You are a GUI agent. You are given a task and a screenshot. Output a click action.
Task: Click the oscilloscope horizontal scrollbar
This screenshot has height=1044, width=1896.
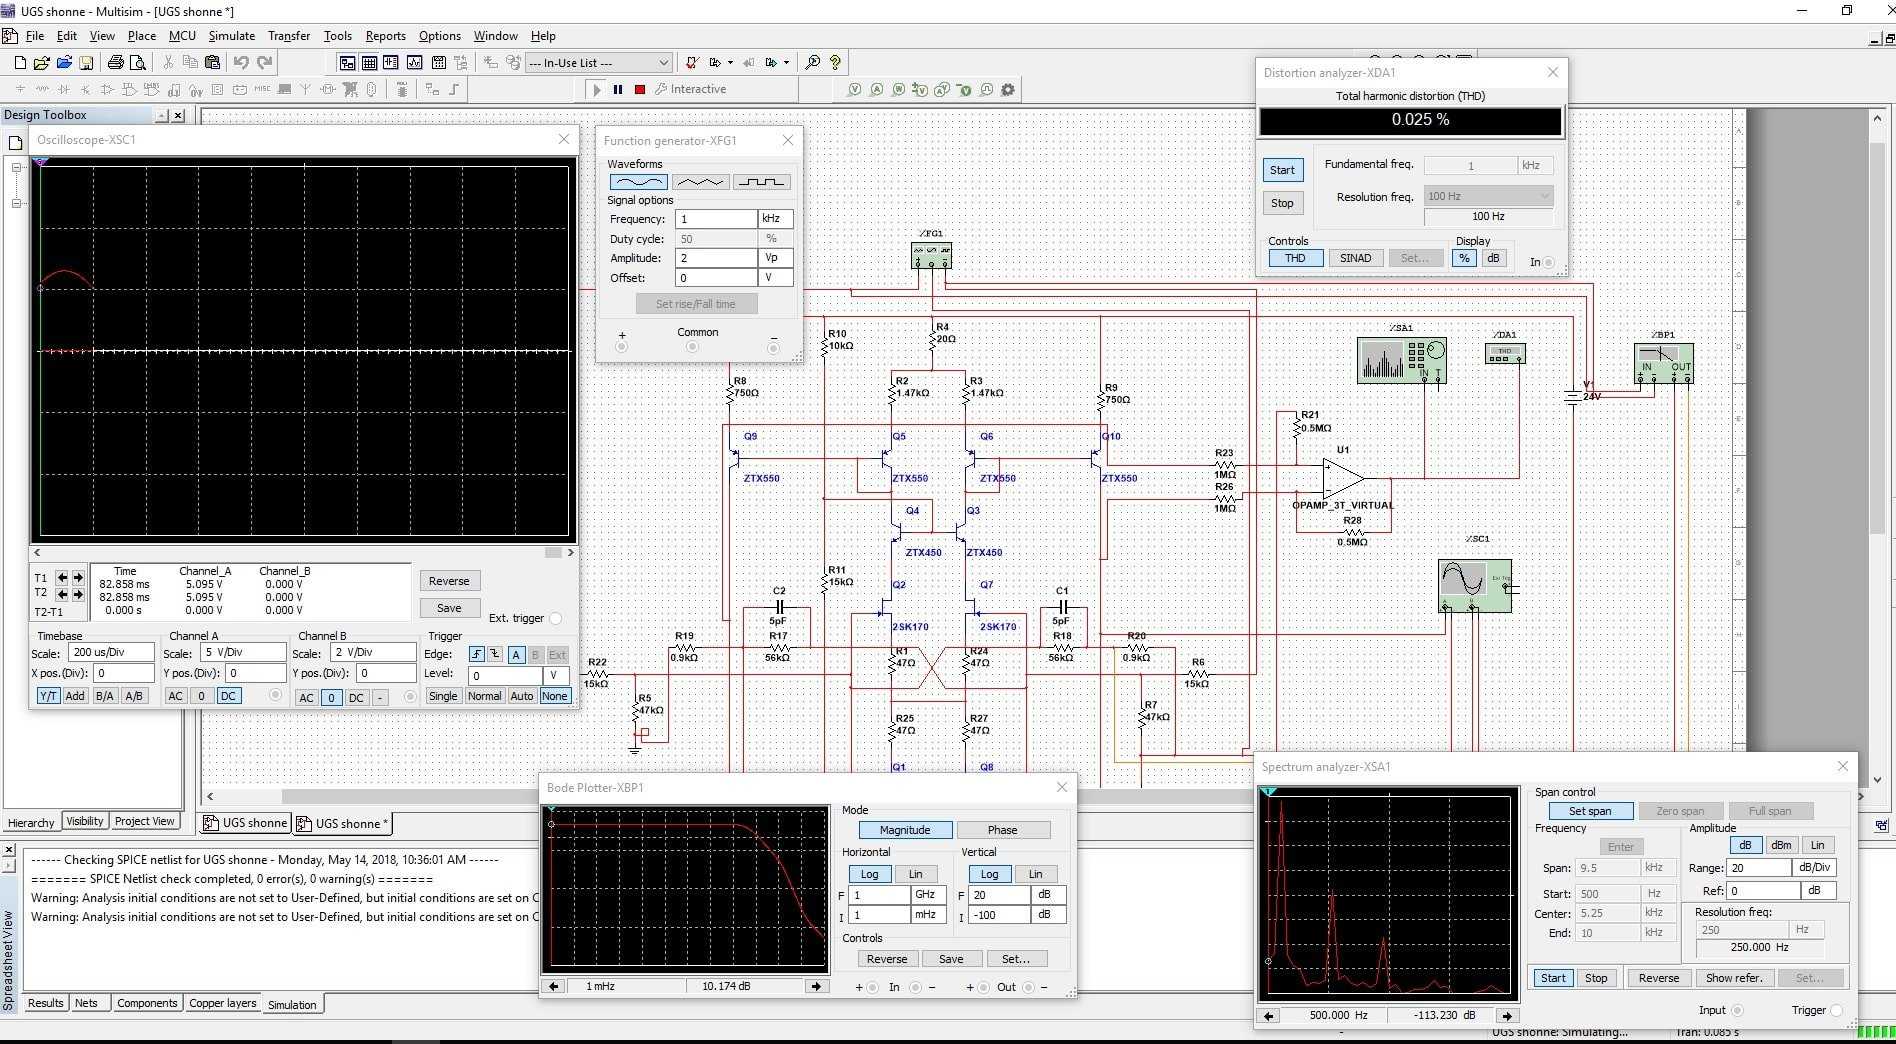pyautogui.click(x=304, y=552)
